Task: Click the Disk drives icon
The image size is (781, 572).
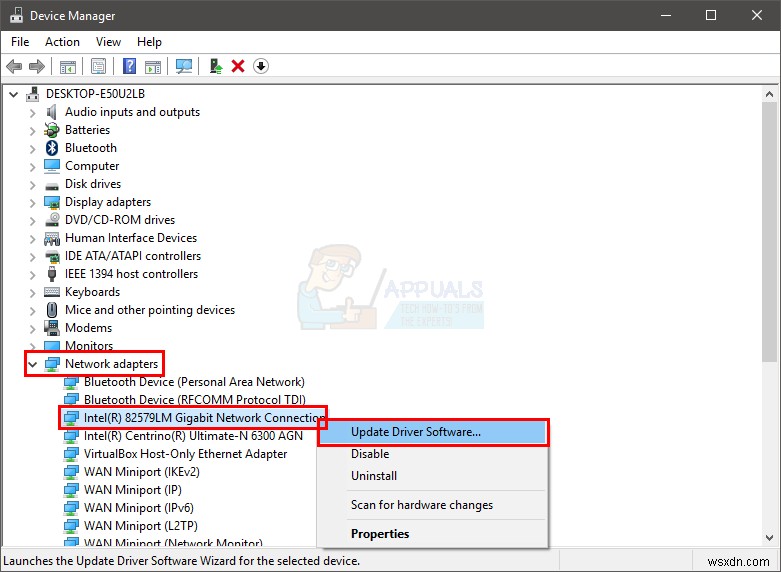Action: 52,185
